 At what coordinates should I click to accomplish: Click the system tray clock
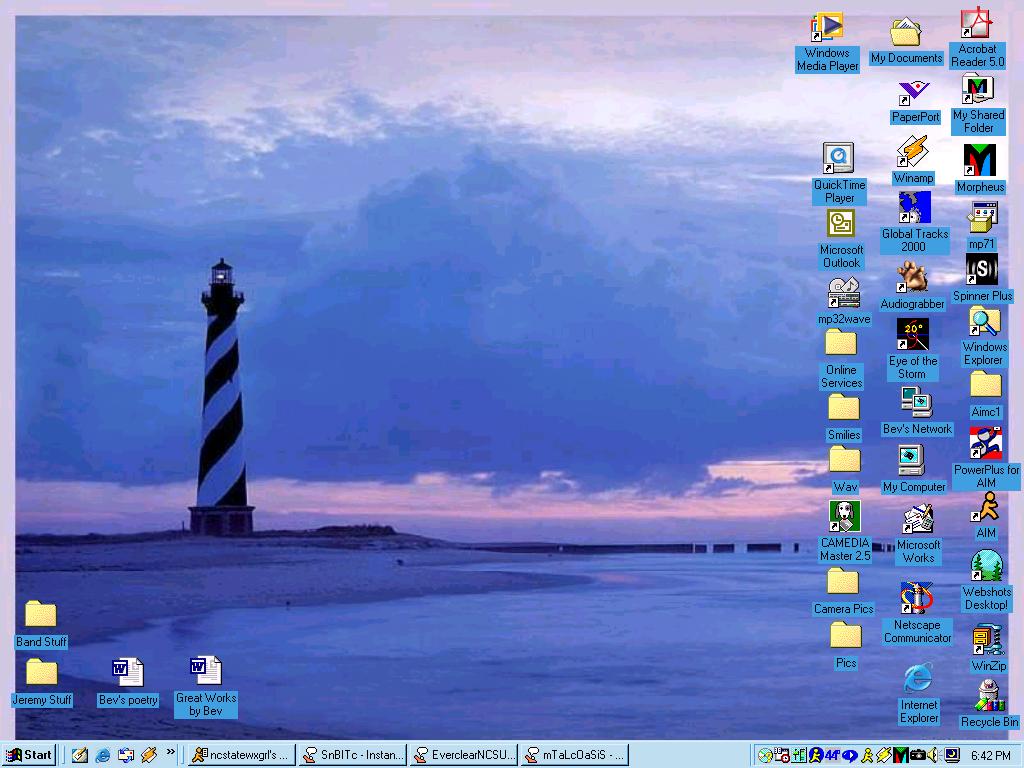[990, 755]
